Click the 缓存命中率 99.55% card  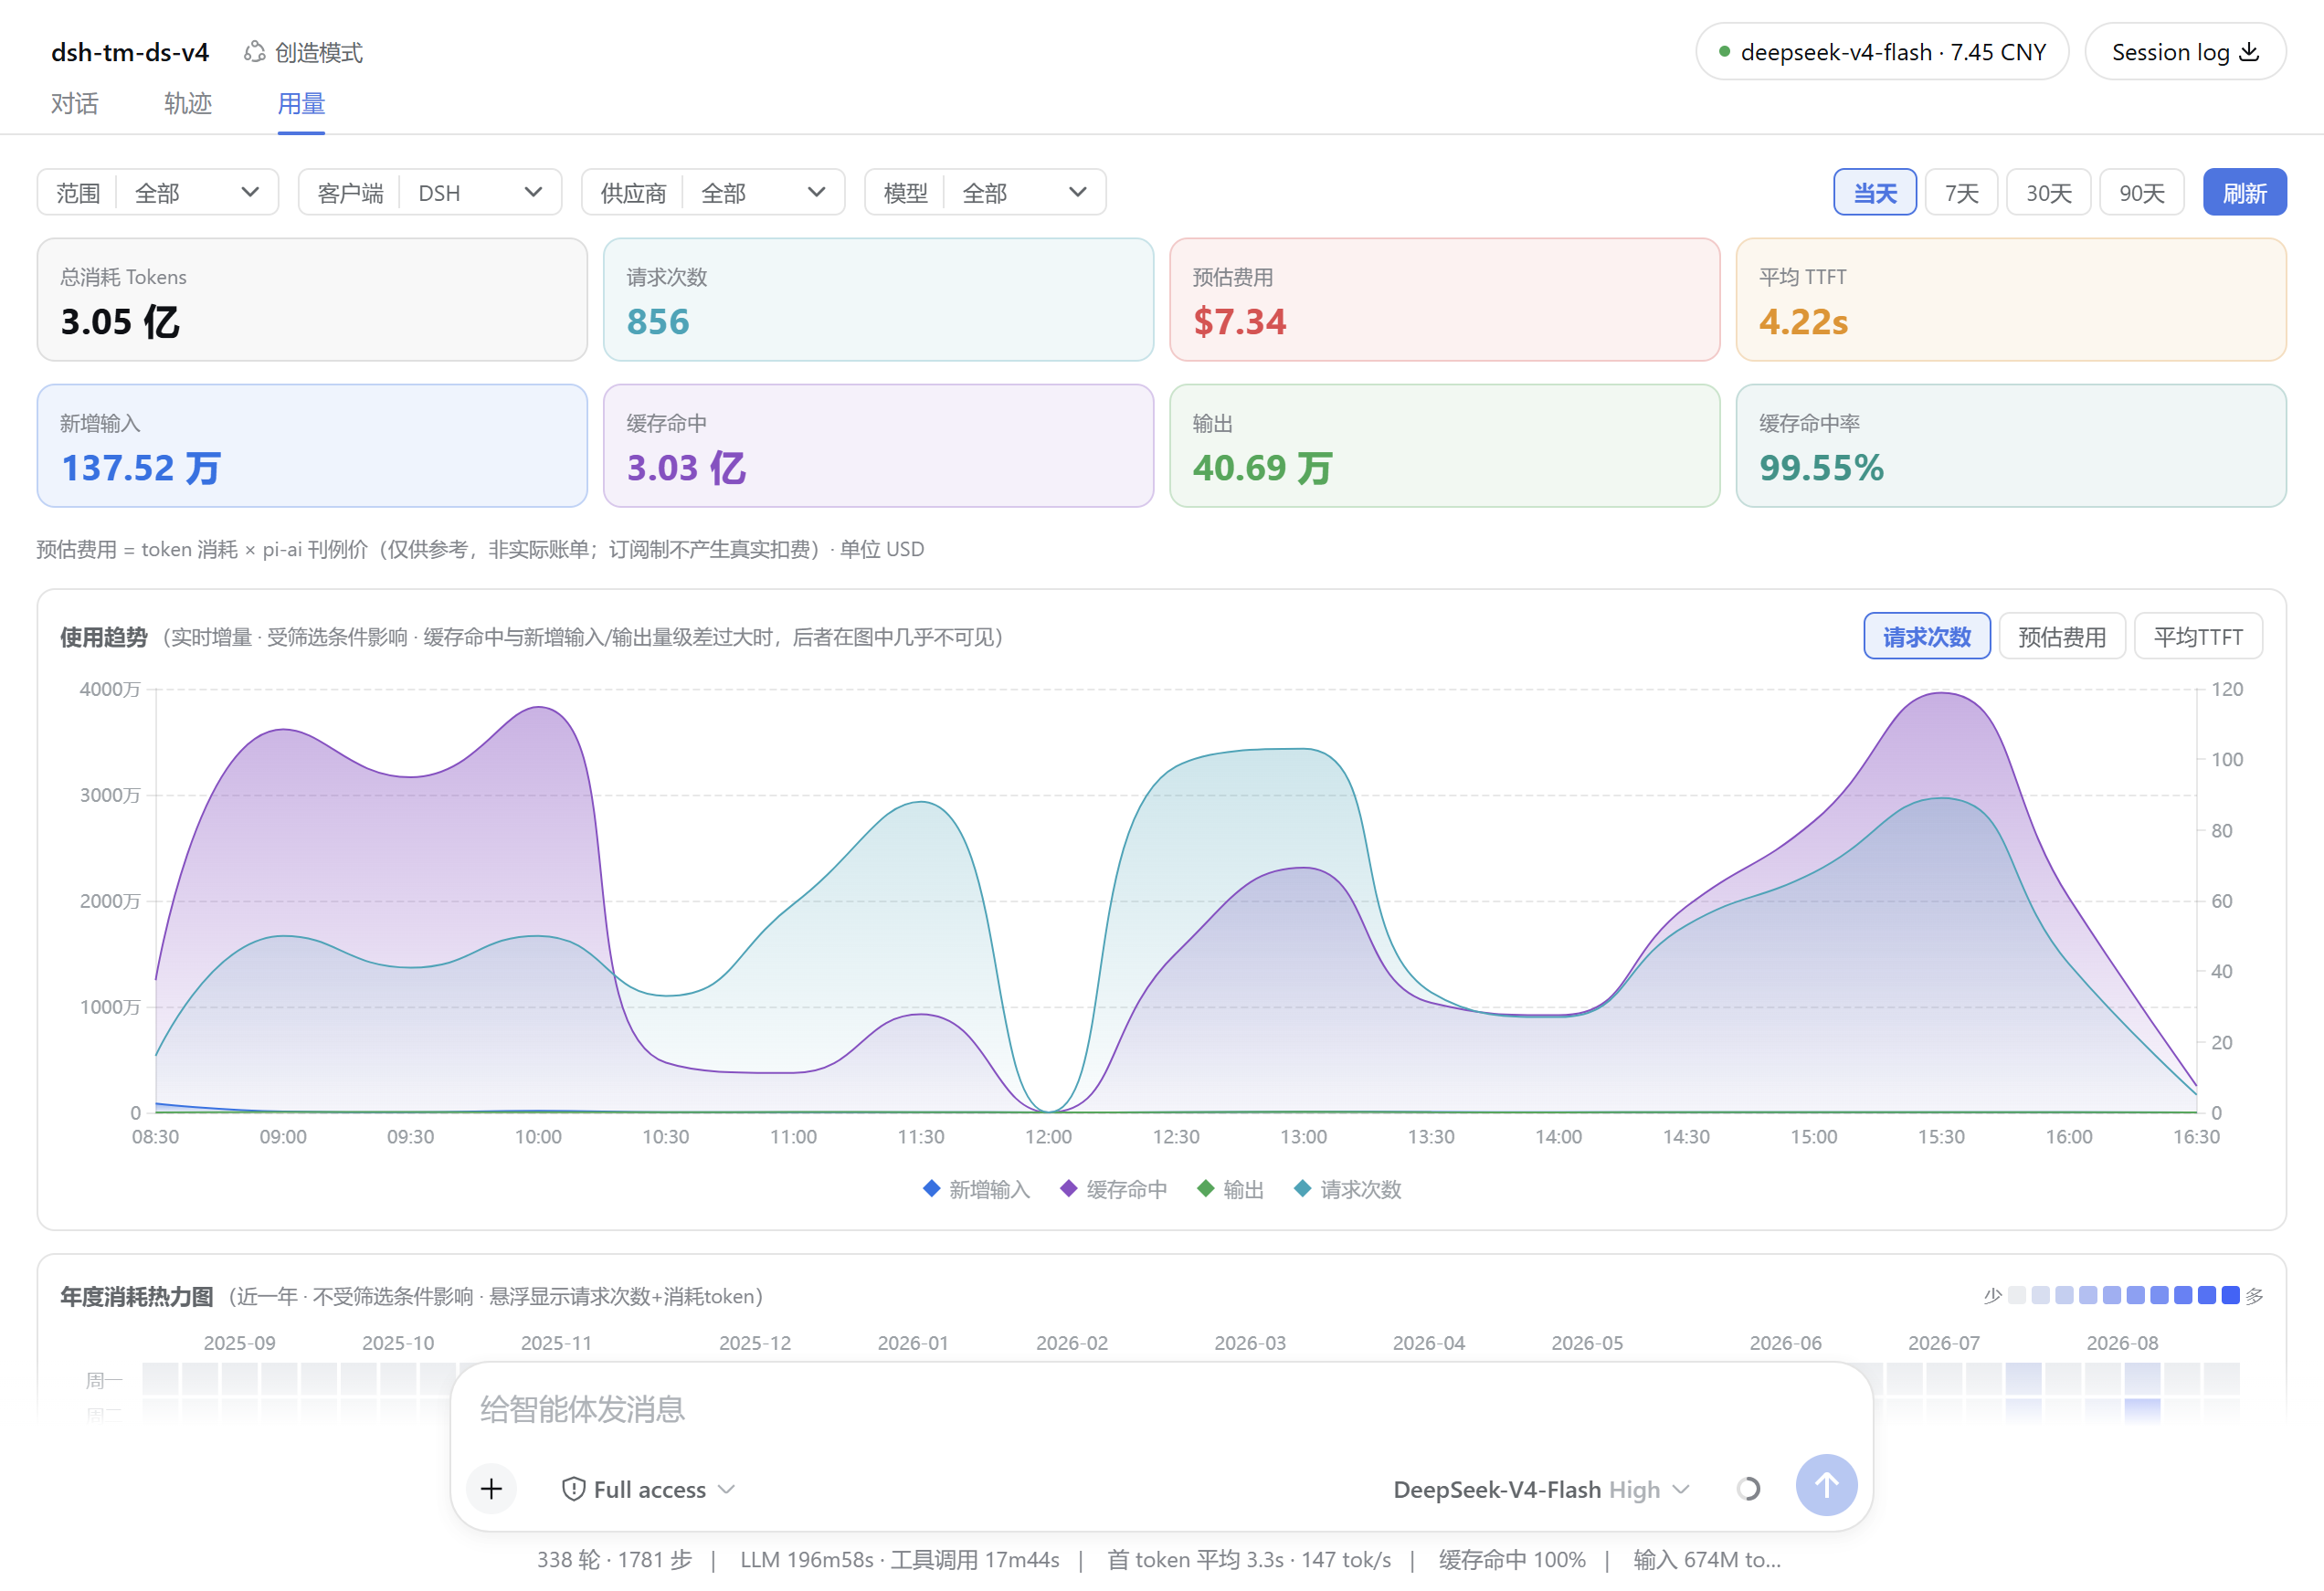2010,445
